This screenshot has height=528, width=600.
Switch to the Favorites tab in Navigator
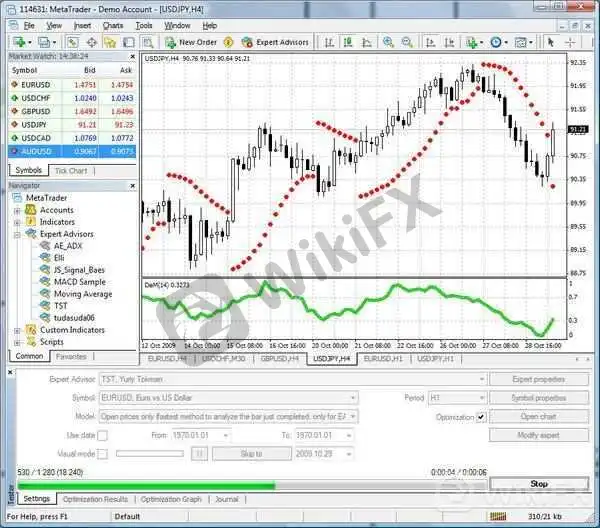[x=71, y=357]
